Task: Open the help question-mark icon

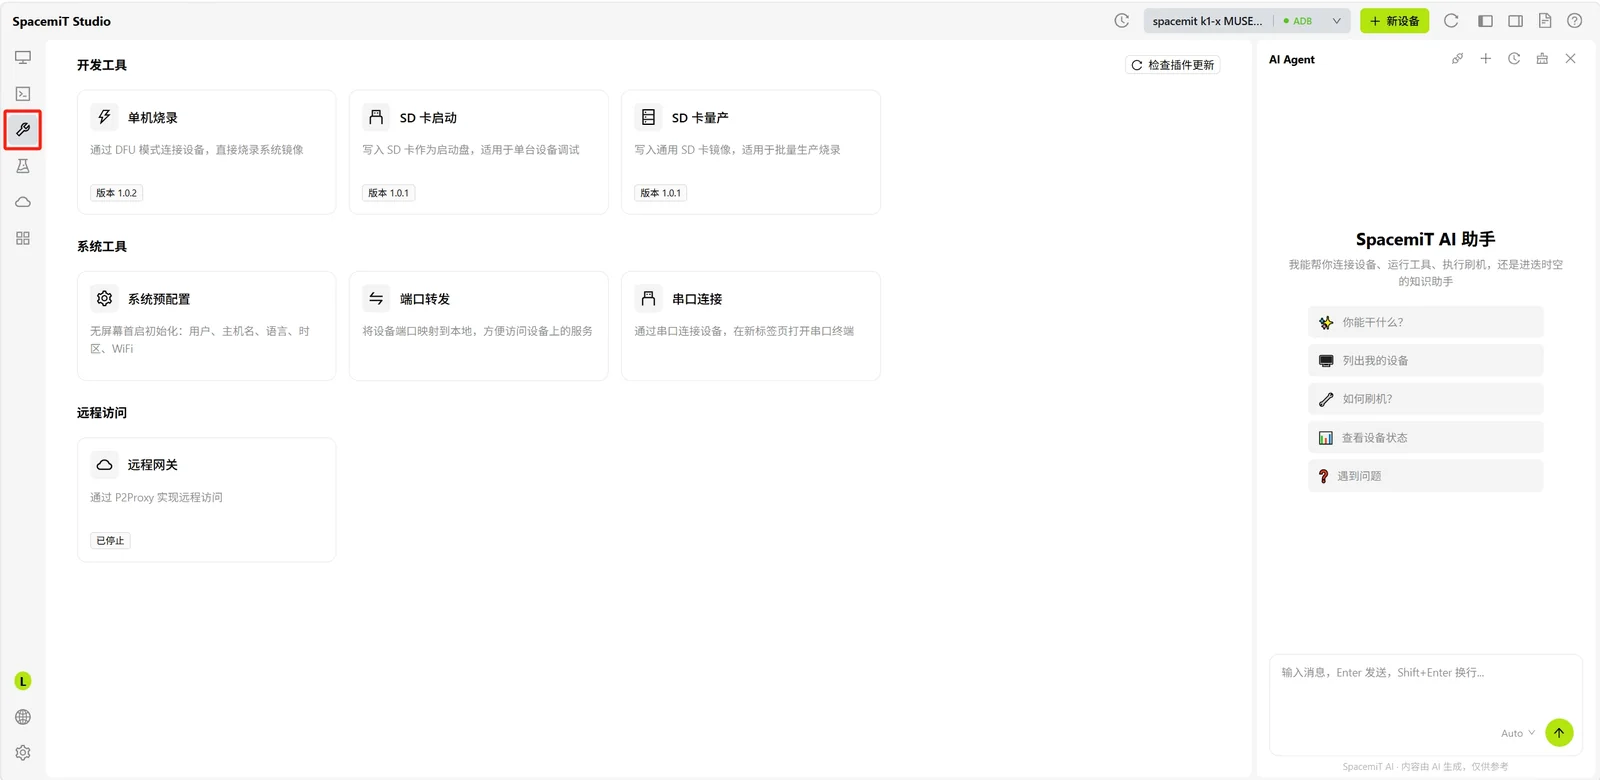Action: (1575, 21)
